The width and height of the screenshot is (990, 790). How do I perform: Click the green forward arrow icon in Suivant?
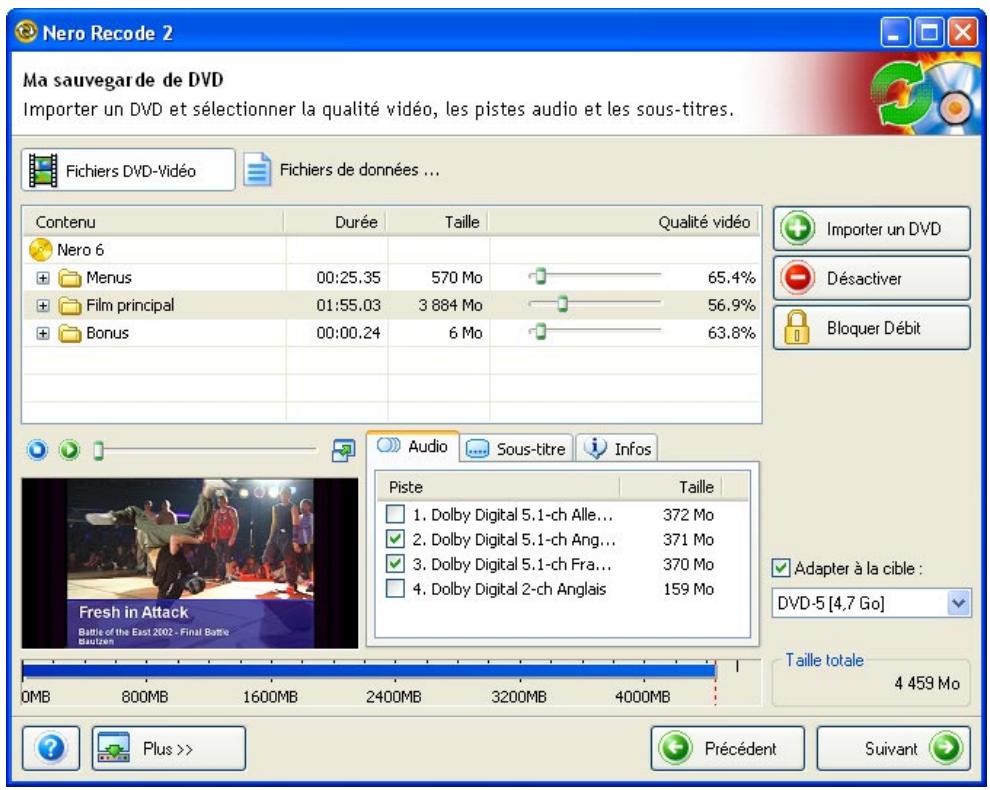pos(946,748)
